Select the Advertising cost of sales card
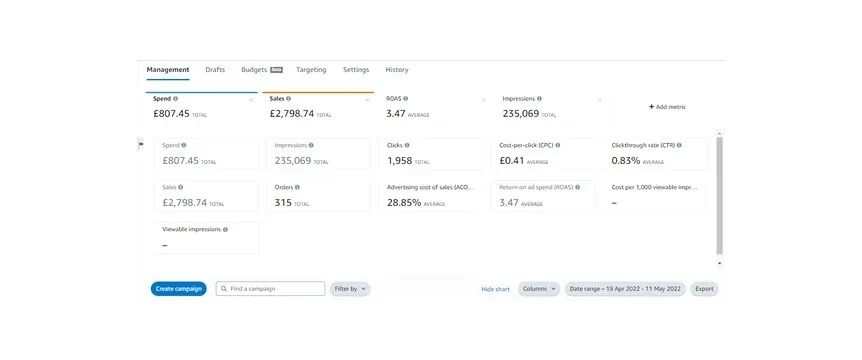Viewport: 862px width, 360px height. [x=430, y=196]
